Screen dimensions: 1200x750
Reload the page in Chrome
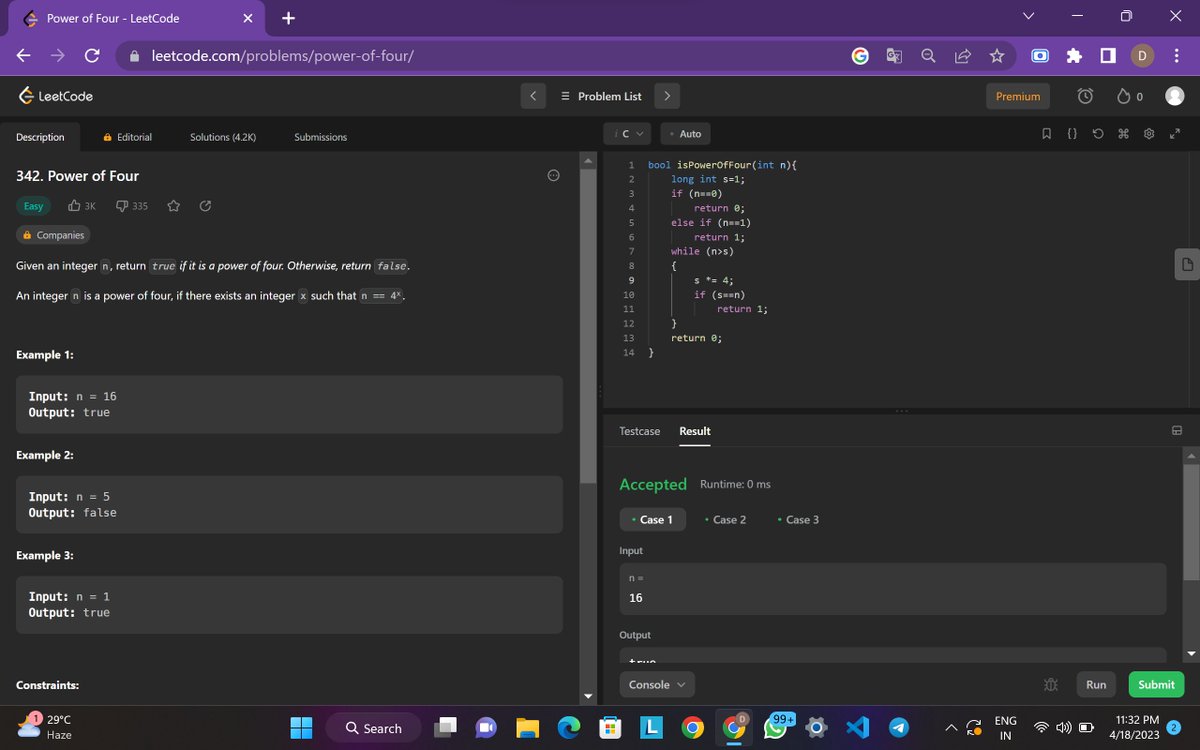click(x=91, y=56)
